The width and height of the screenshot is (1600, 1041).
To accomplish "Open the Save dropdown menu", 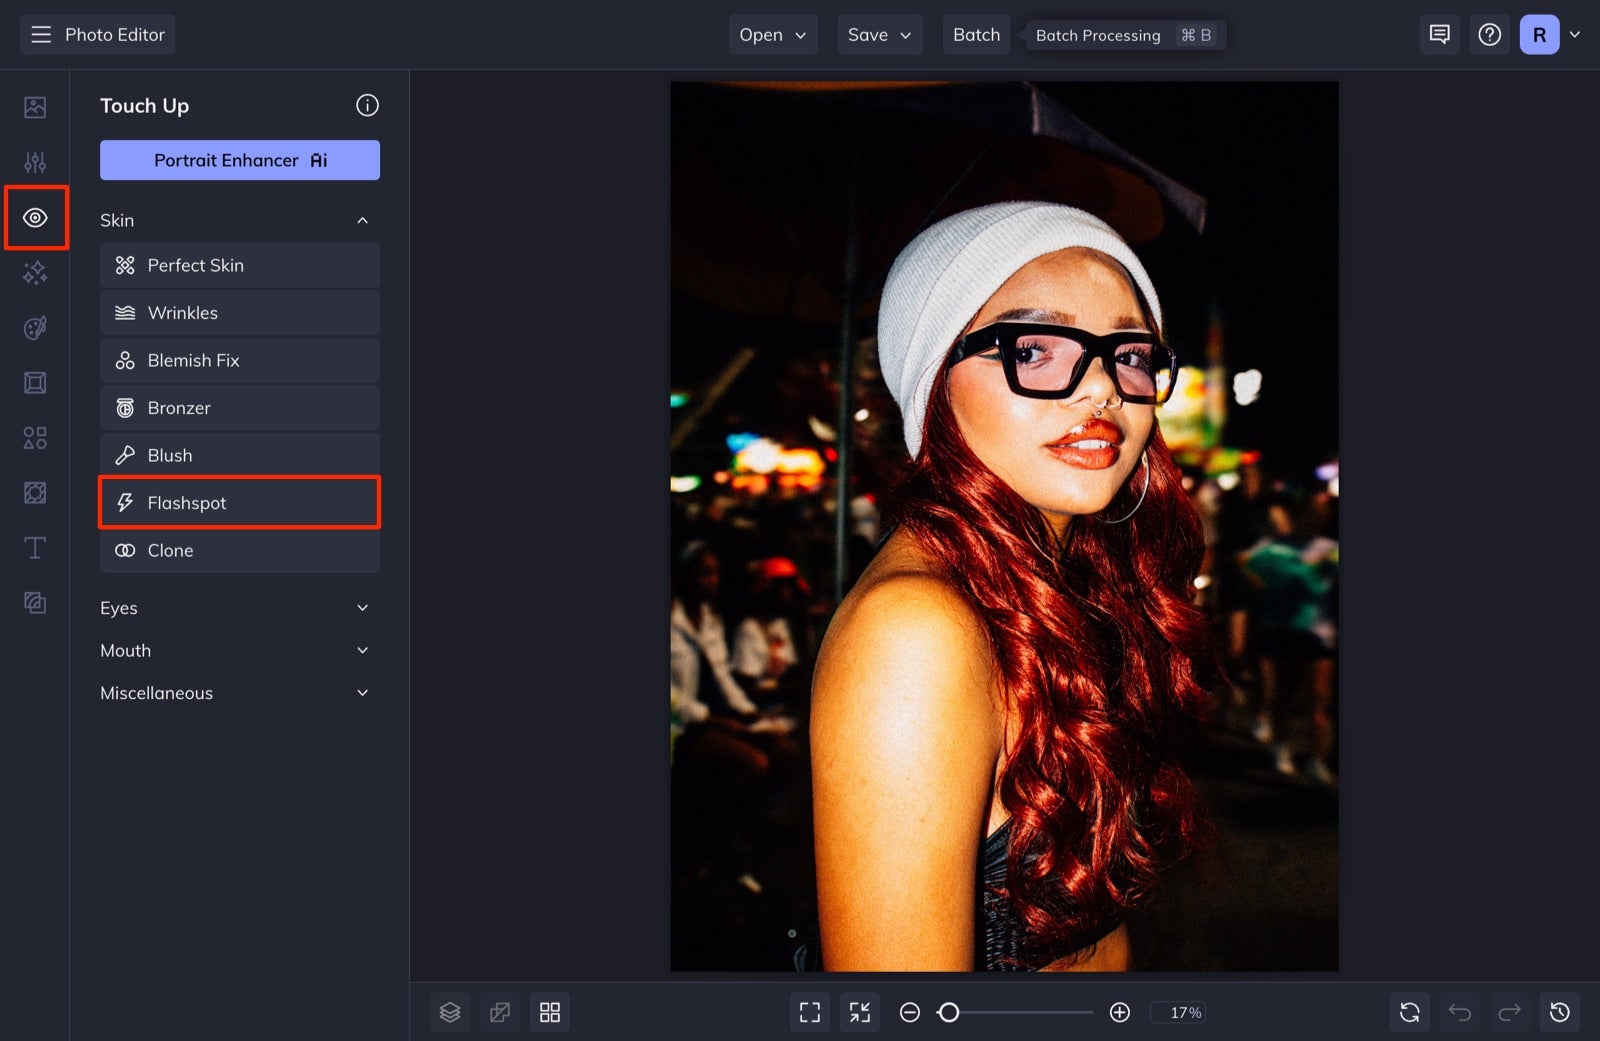I will click(879, 34).
